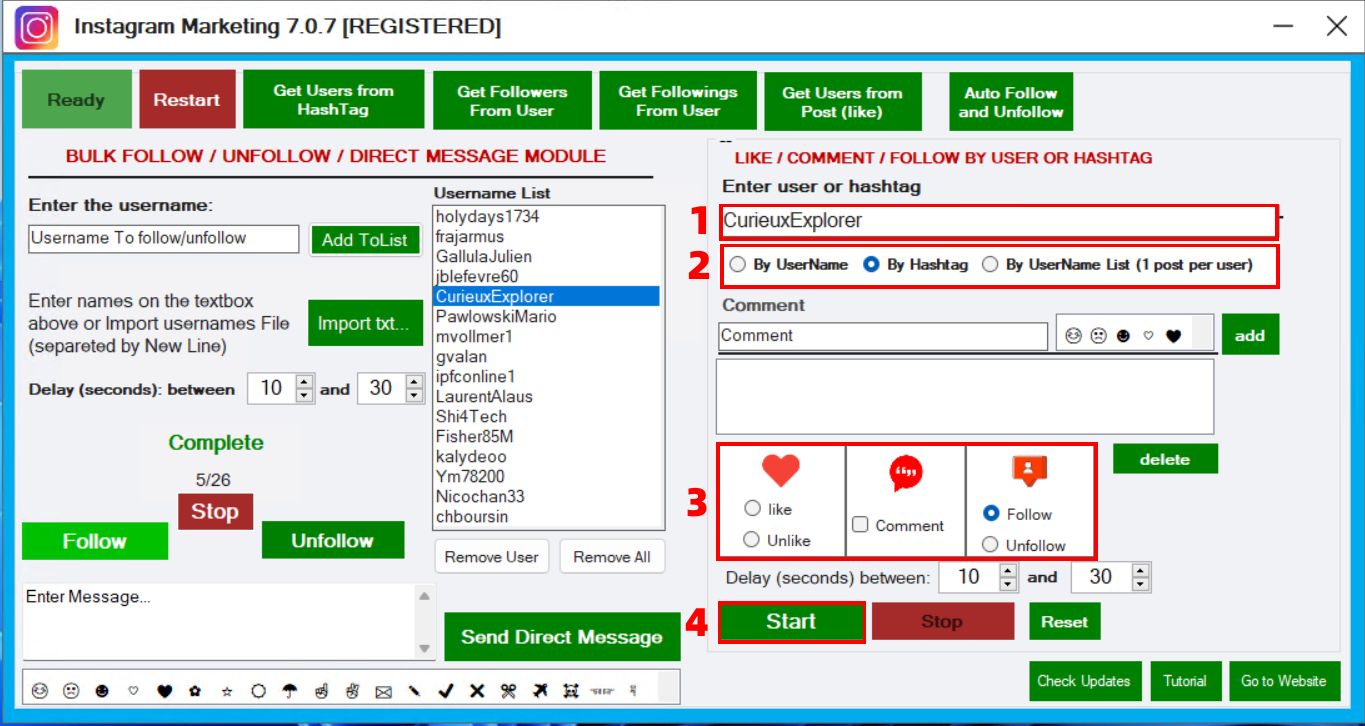Click the Send Direct Message button
The height and width of the screenshot is (726, 1365).
click(561, 637)
